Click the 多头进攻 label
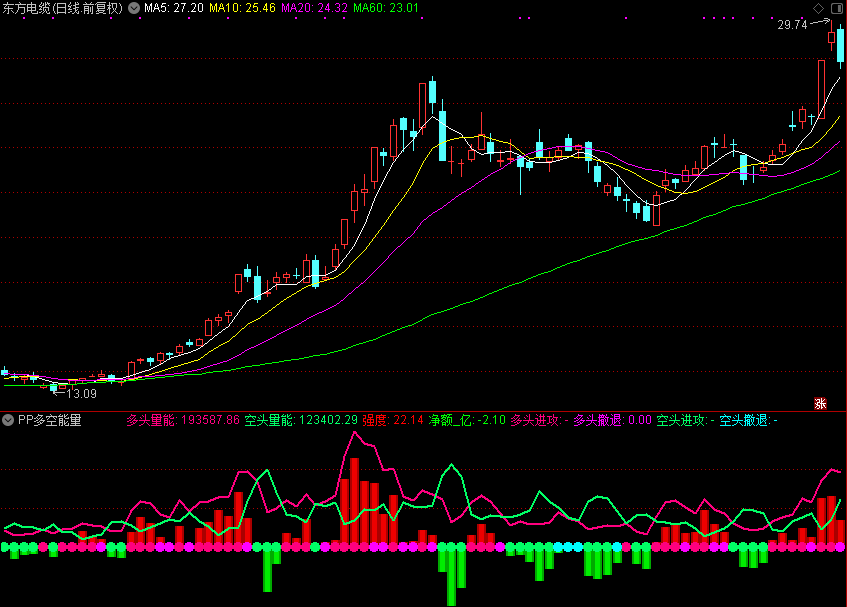Viewport: 847px width, 607px height. pos(539,420)
